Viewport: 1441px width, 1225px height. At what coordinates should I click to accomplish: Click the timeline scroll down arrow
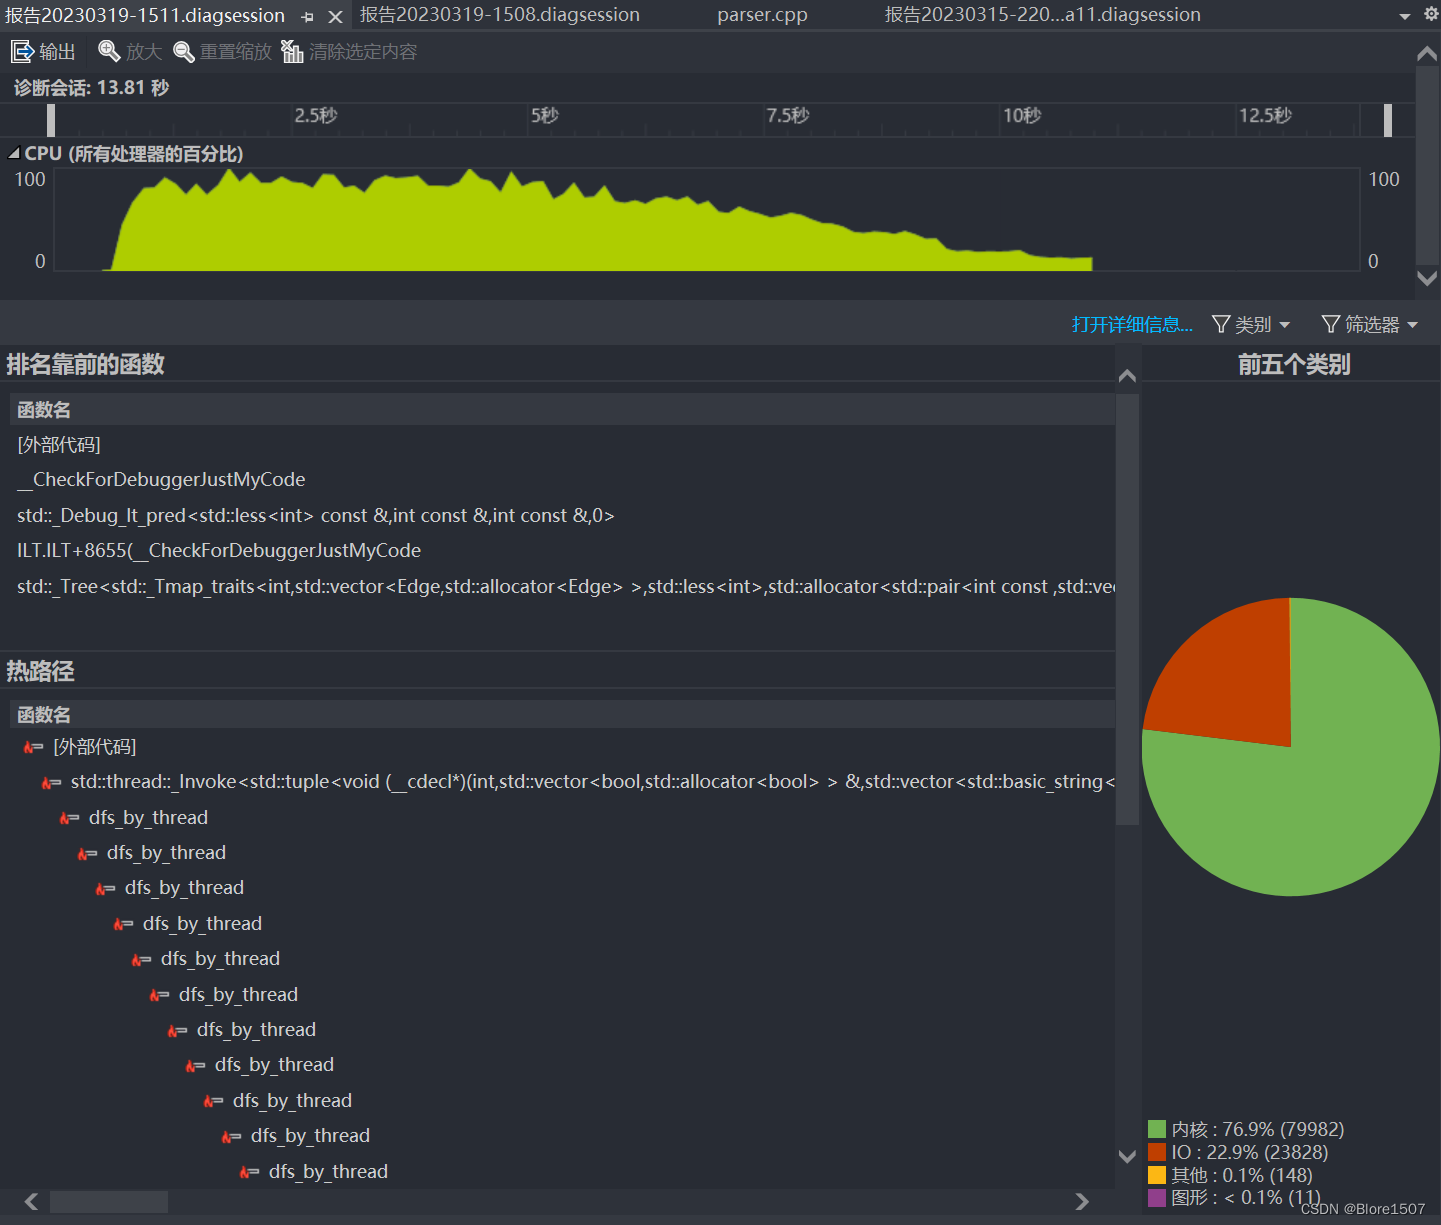(1427, 278)
